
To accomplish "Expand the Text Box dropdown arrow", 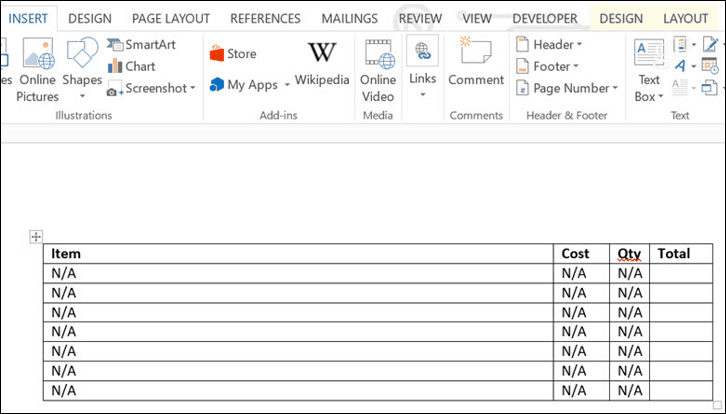I will (661, 96).
